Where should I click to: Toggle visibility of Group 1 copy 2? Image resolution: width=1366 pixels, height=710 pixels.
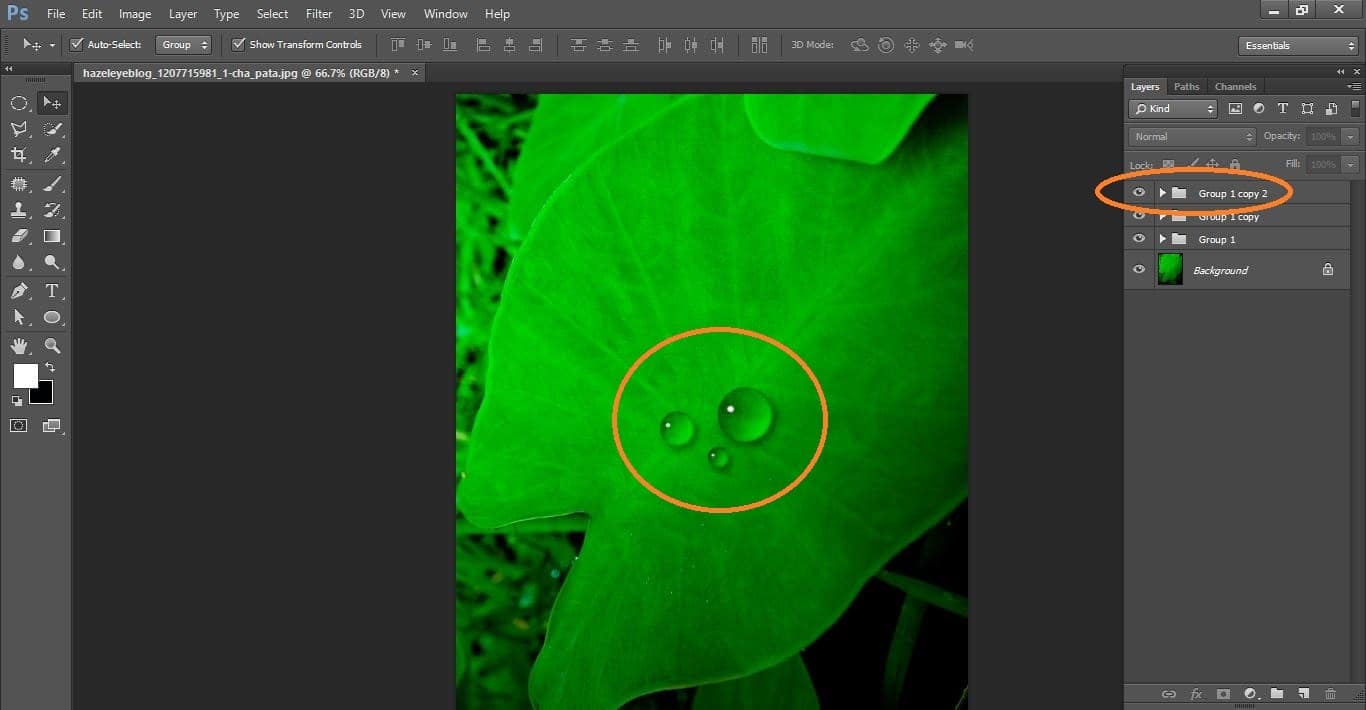[1139, 192]
